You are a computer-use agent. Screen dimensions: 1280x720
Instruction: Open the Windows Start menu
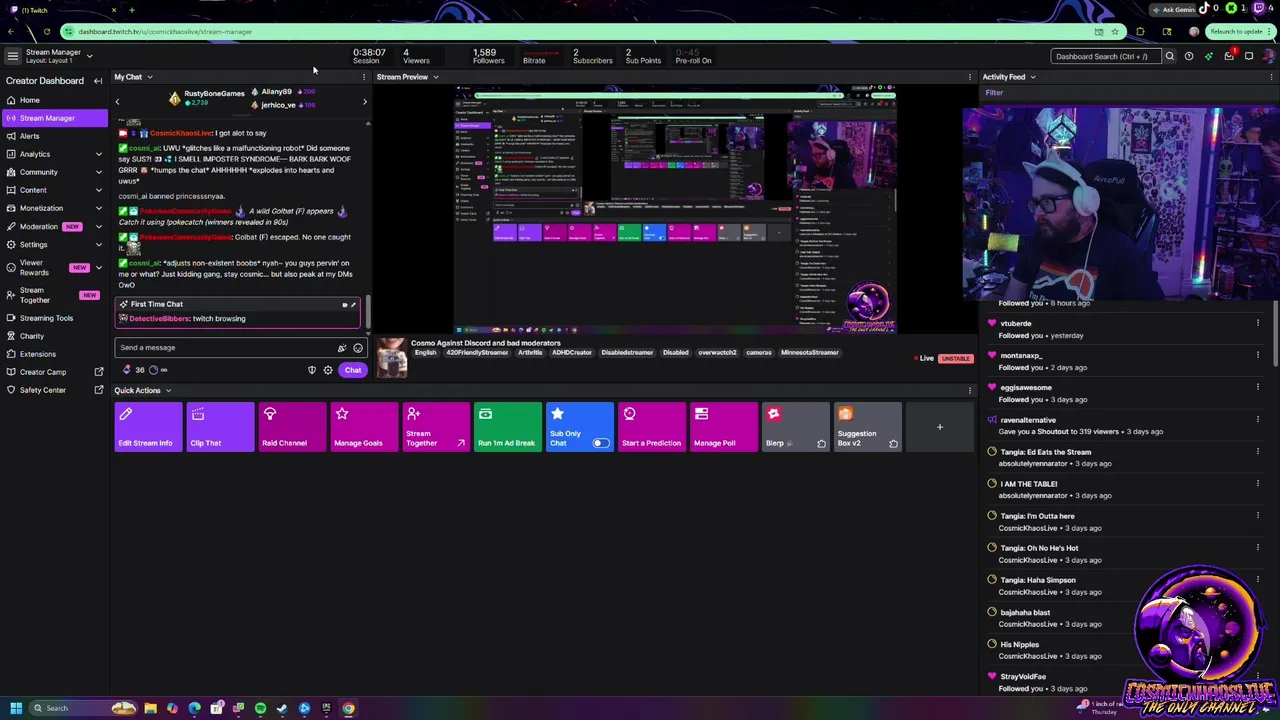pyautogui.click(x=16, y=708)
